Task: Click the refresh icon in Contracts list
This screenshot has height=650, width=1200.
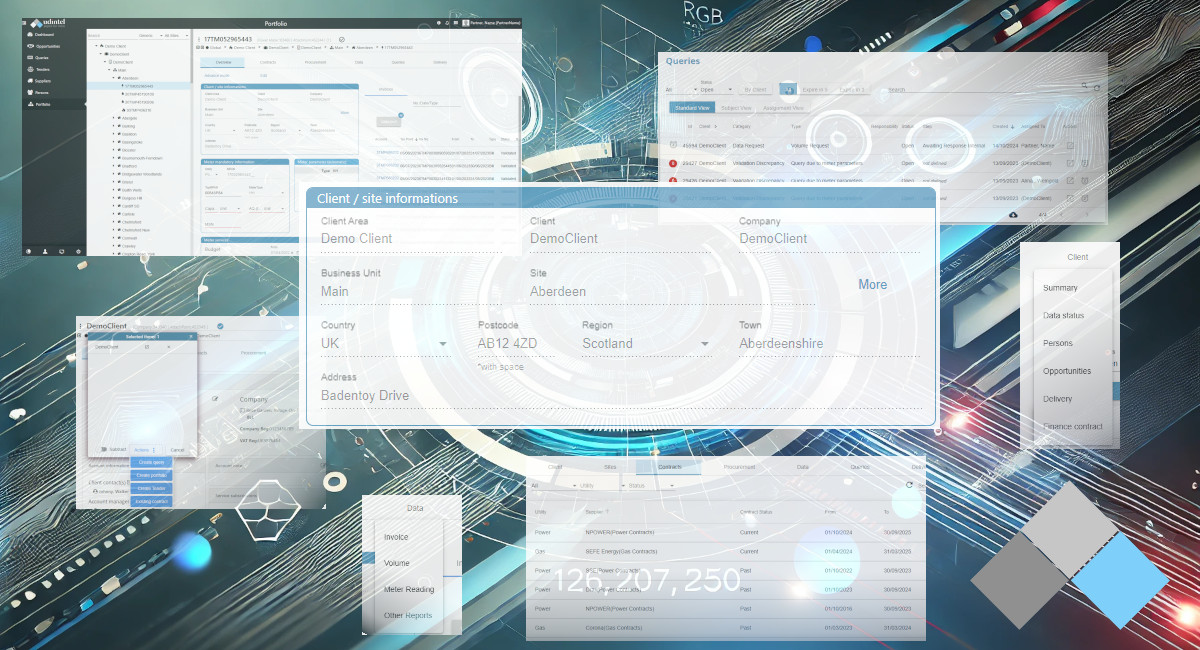Action: 909,485
